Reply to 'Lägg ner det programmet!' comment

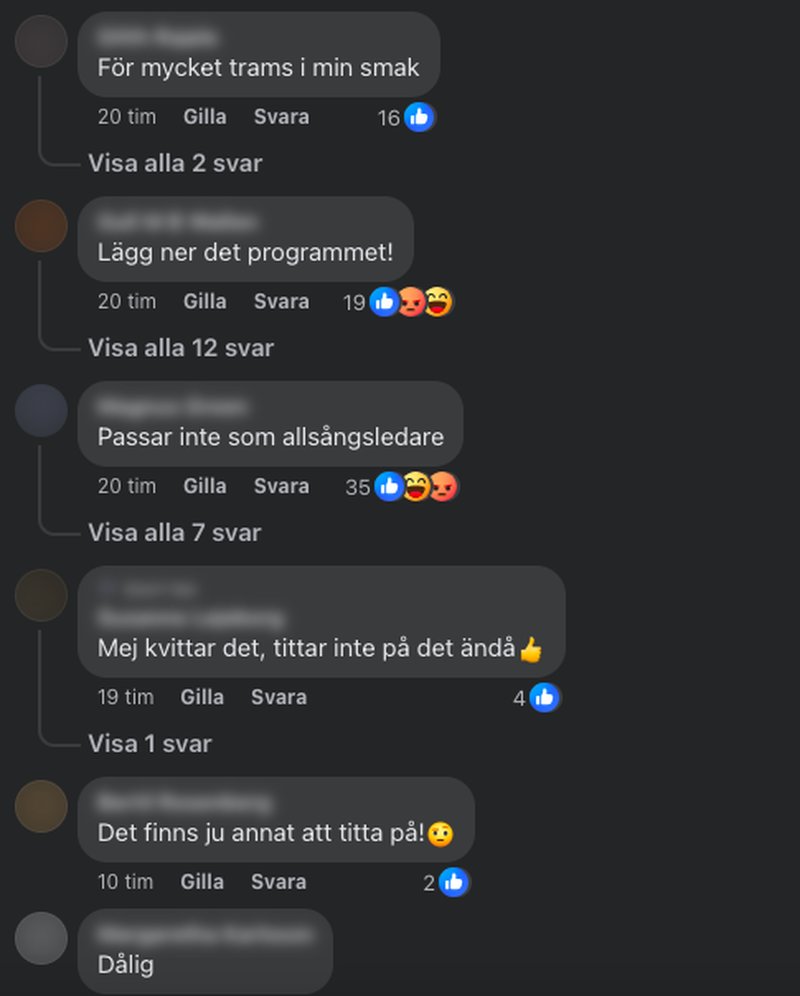pyautogui.click(x=281, y=302)
